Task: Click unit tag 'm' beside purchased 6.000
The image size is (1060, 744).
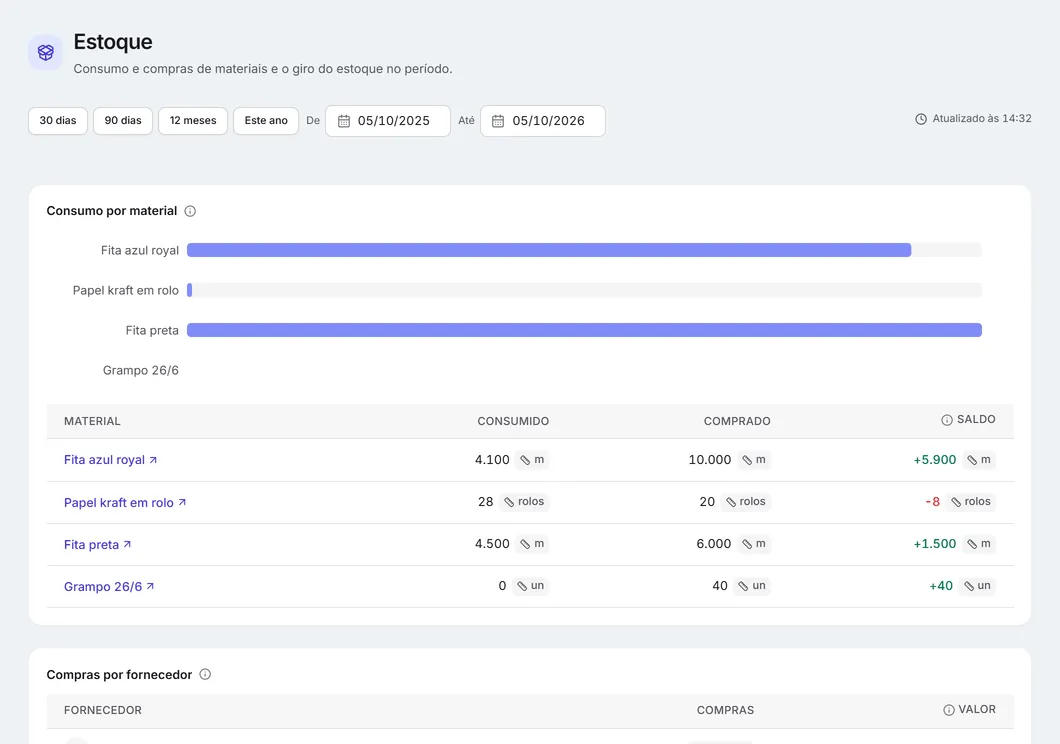Action: (754, 543)
